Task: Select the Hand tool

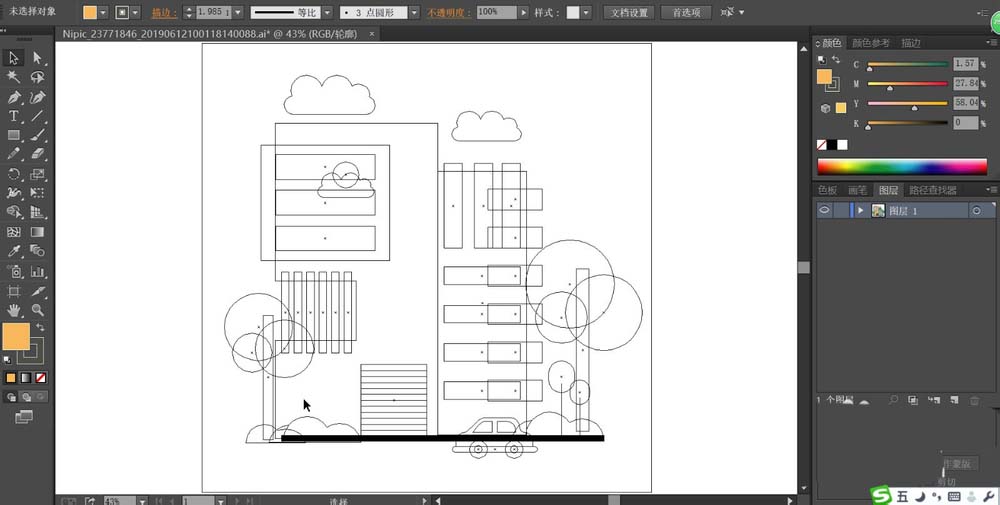Action: (x=13, y=311)
